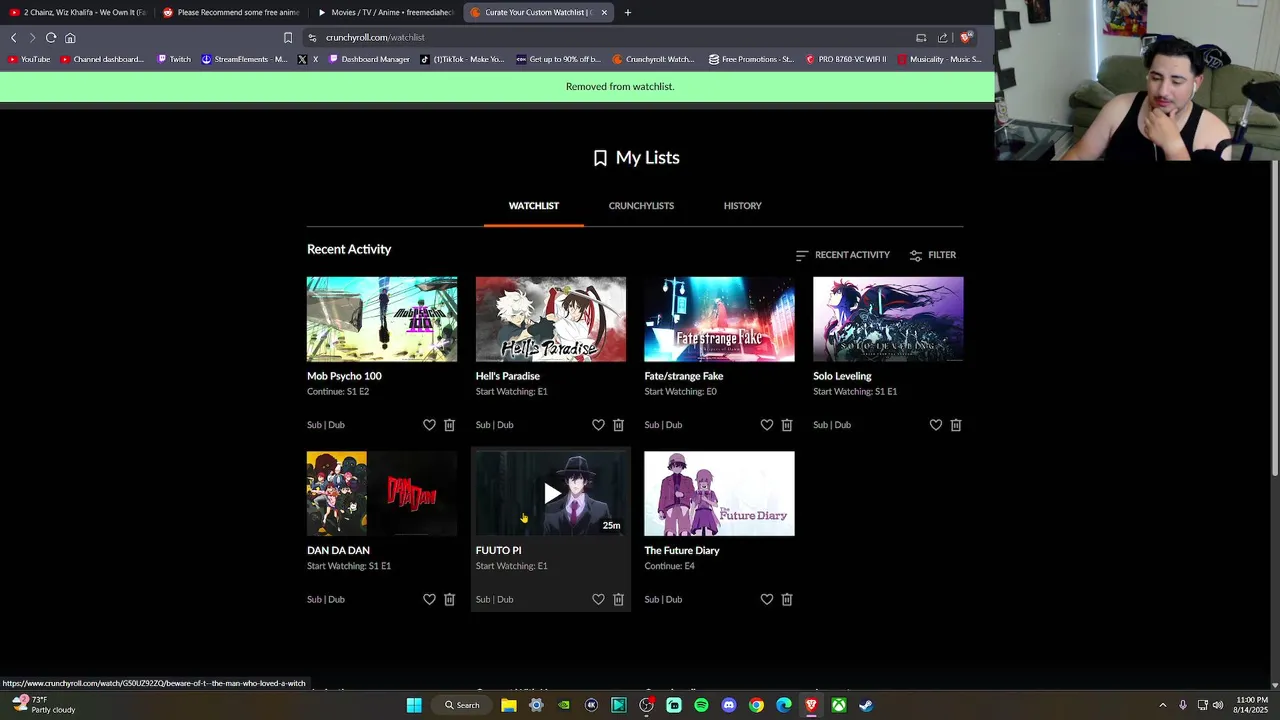Open a new browser tab with the plus button
This screenshot has width=1280, height=720.
(x=628, y=13)
